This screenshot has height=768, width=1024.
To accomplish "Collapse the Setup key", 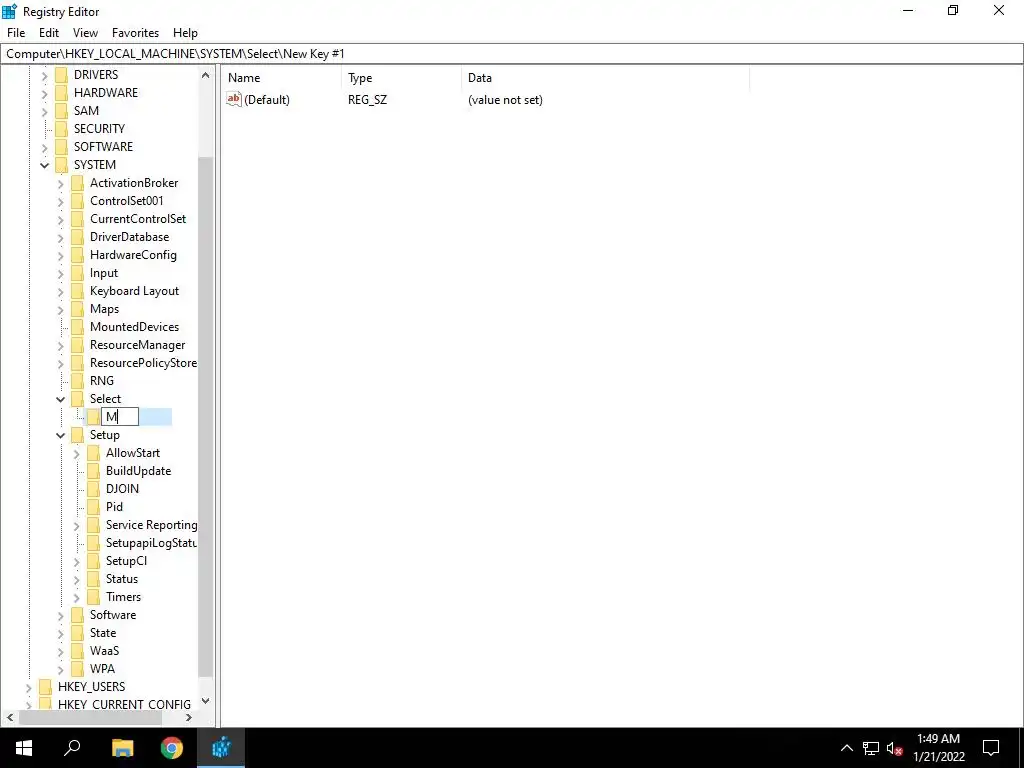I will 61,435.
